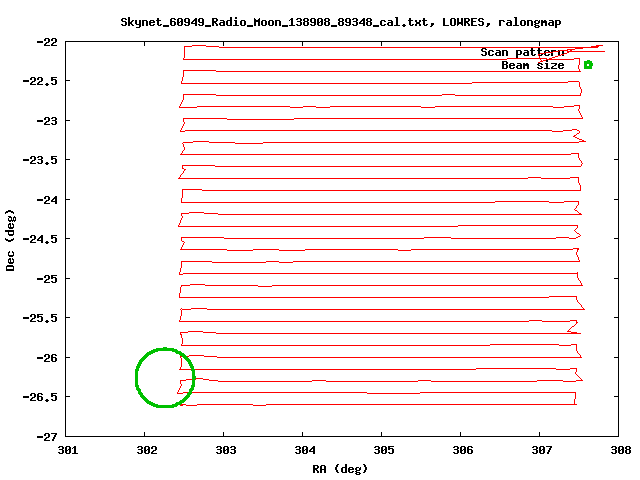The image size is (640, 480).
Task: Click the 308 tick label on RA axis
Action: tap(618, 451)
